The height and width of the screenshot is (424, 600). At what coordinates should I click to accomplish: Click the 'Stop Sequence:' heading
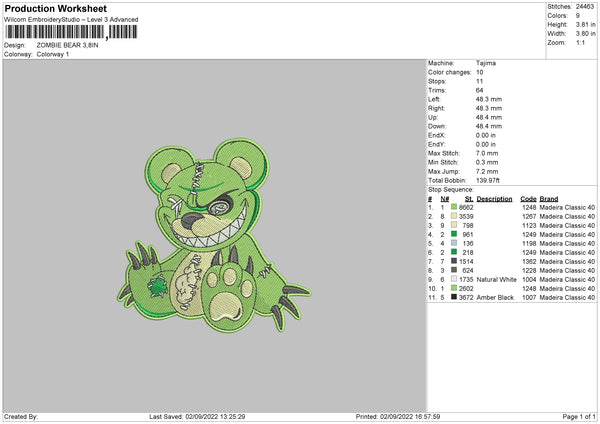(x=451, y=189)
